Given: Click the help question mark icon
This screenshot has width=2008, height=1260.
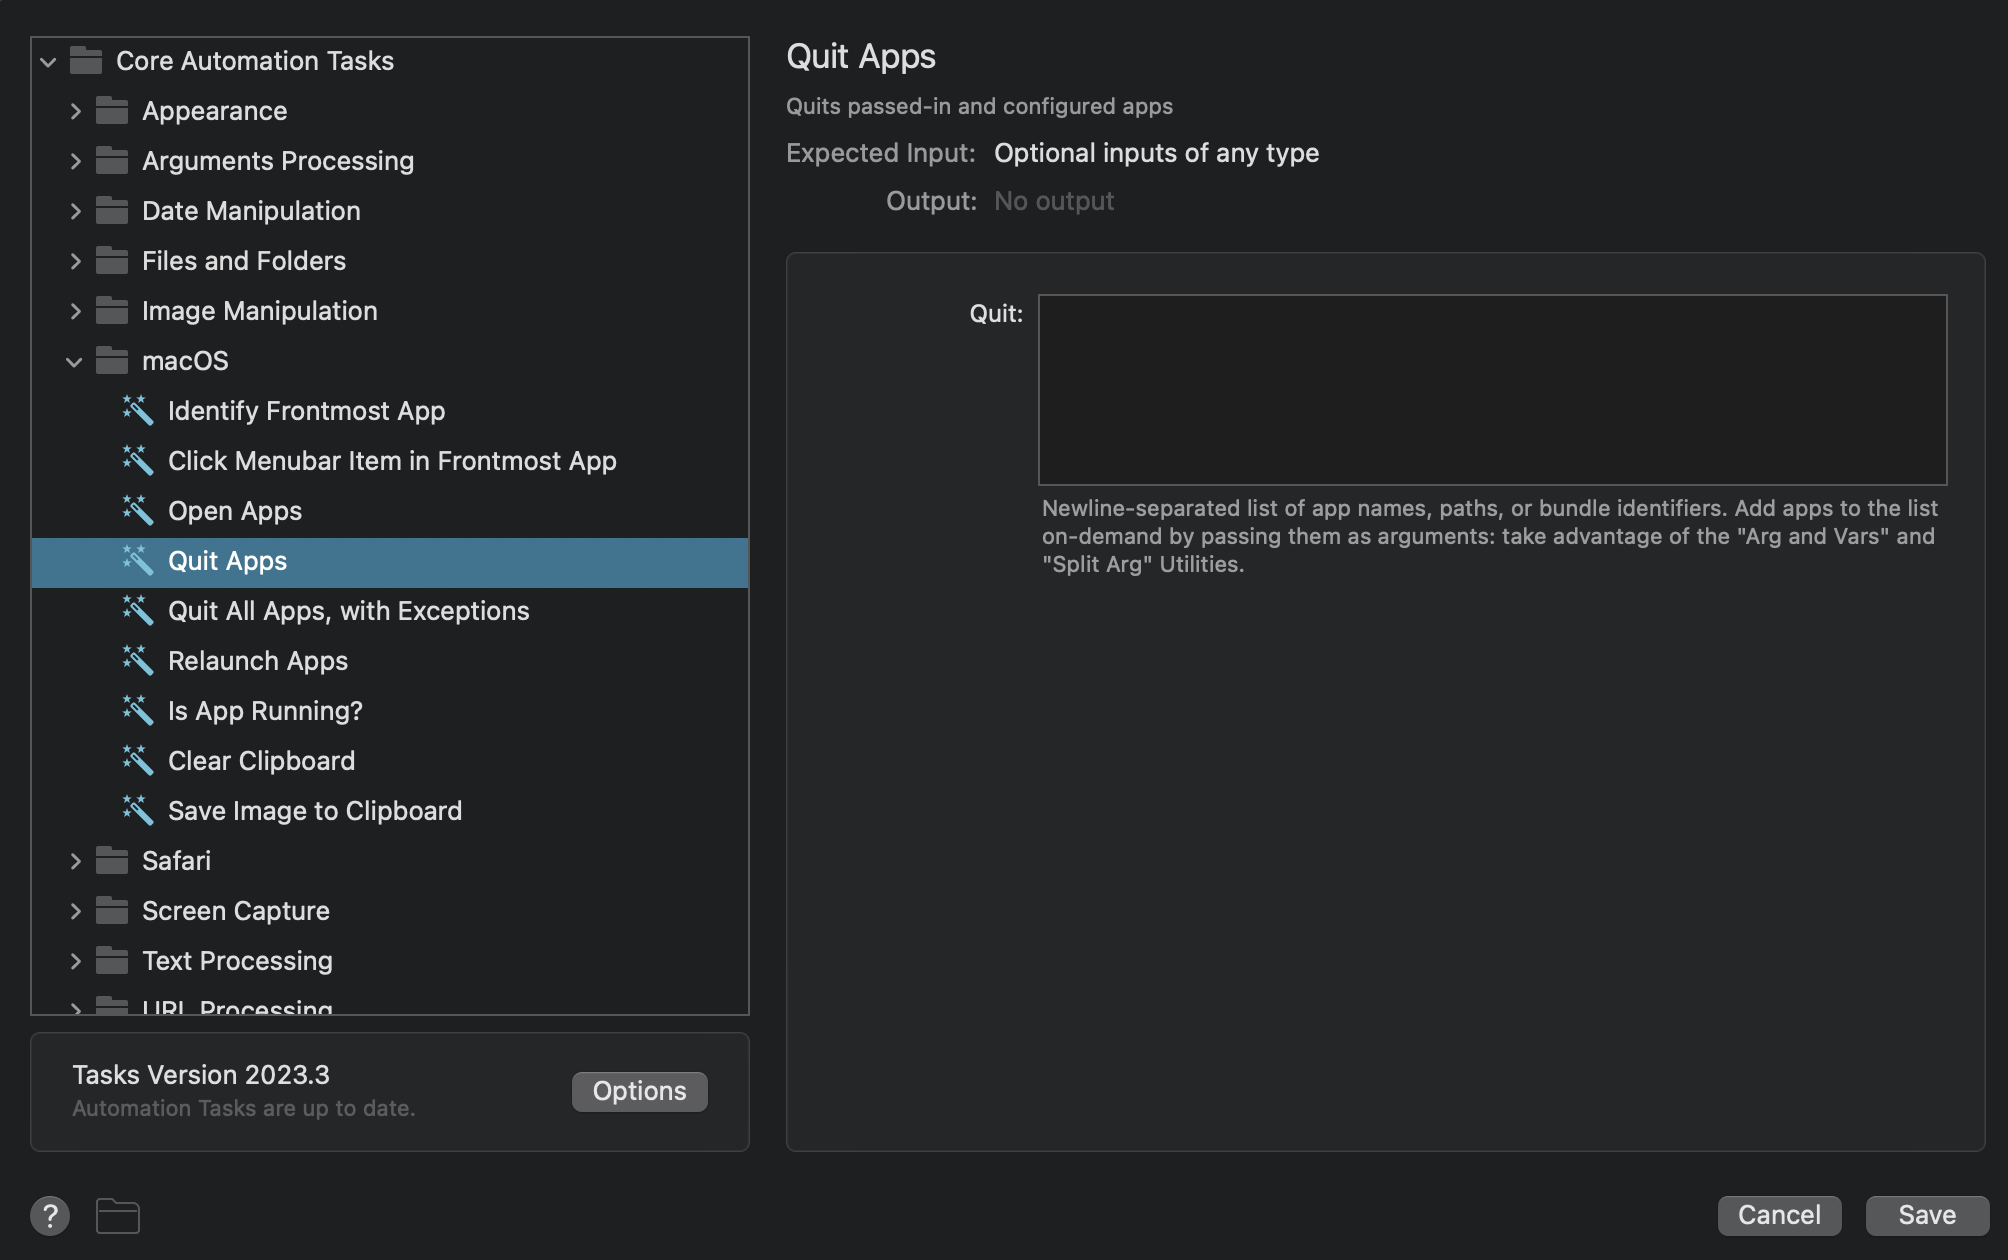Looking at the screenshot, I should (50, 1216).
